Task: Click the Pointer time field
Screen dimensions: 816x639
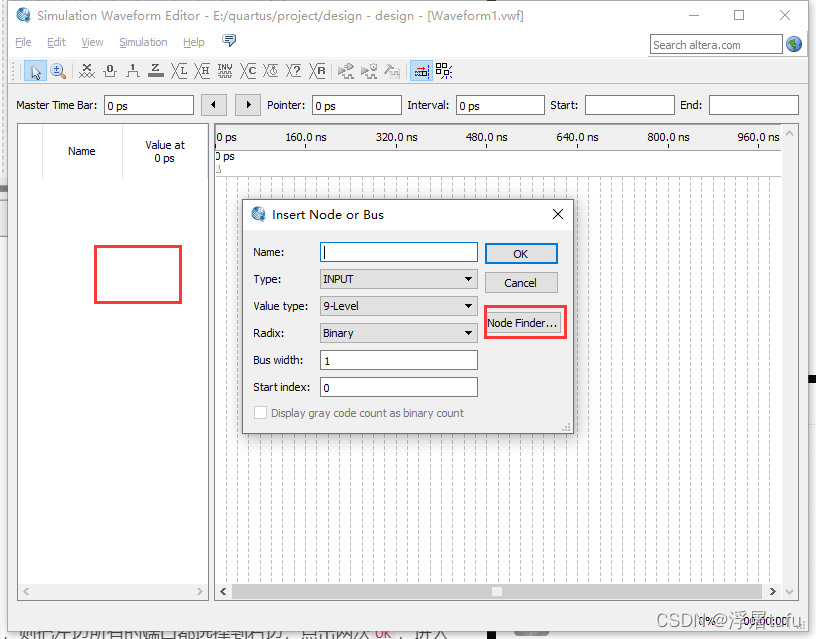Action: 357,106
